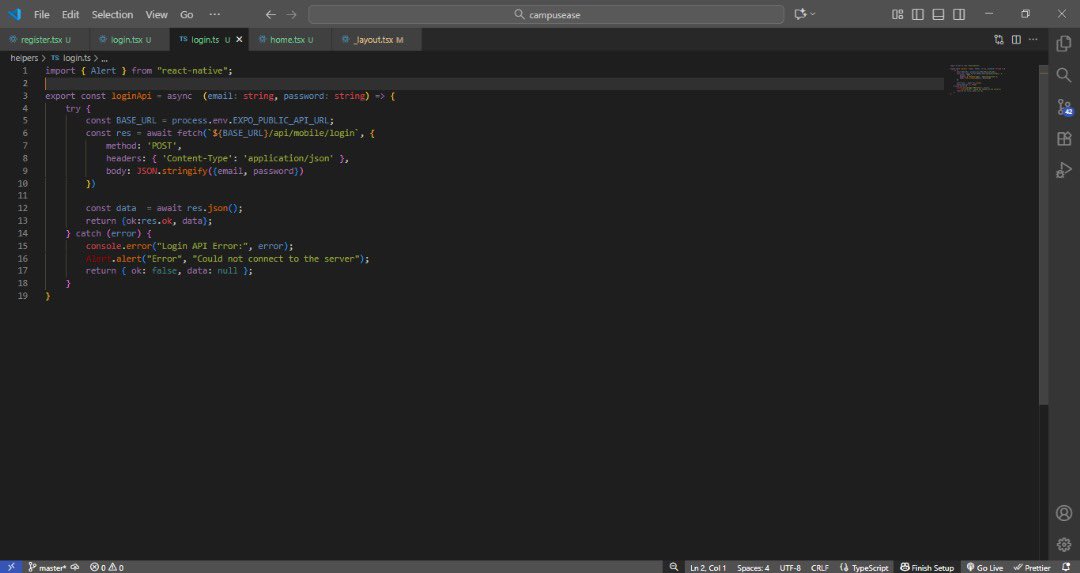Switch to the _layout.tsx tab
1080x573 pixels.
[x=376, y=40]
